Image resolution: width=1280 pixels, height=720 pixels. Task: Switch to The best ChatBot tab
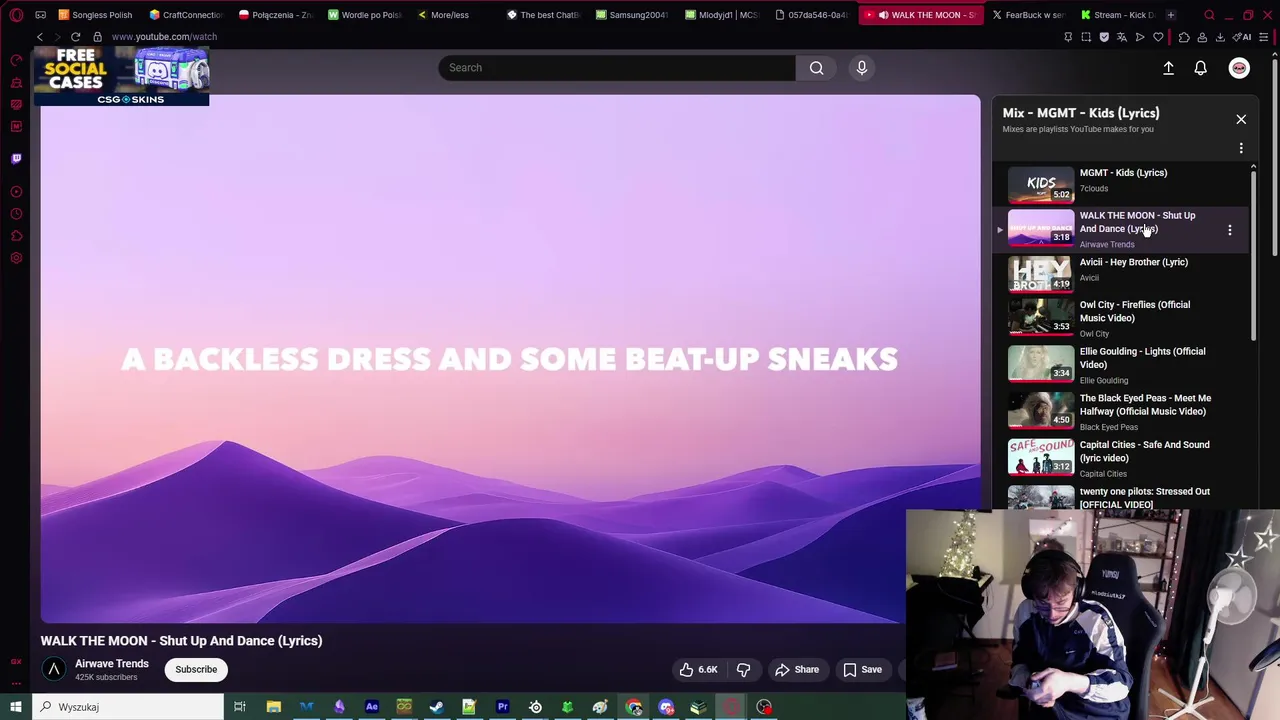(543, 15)
